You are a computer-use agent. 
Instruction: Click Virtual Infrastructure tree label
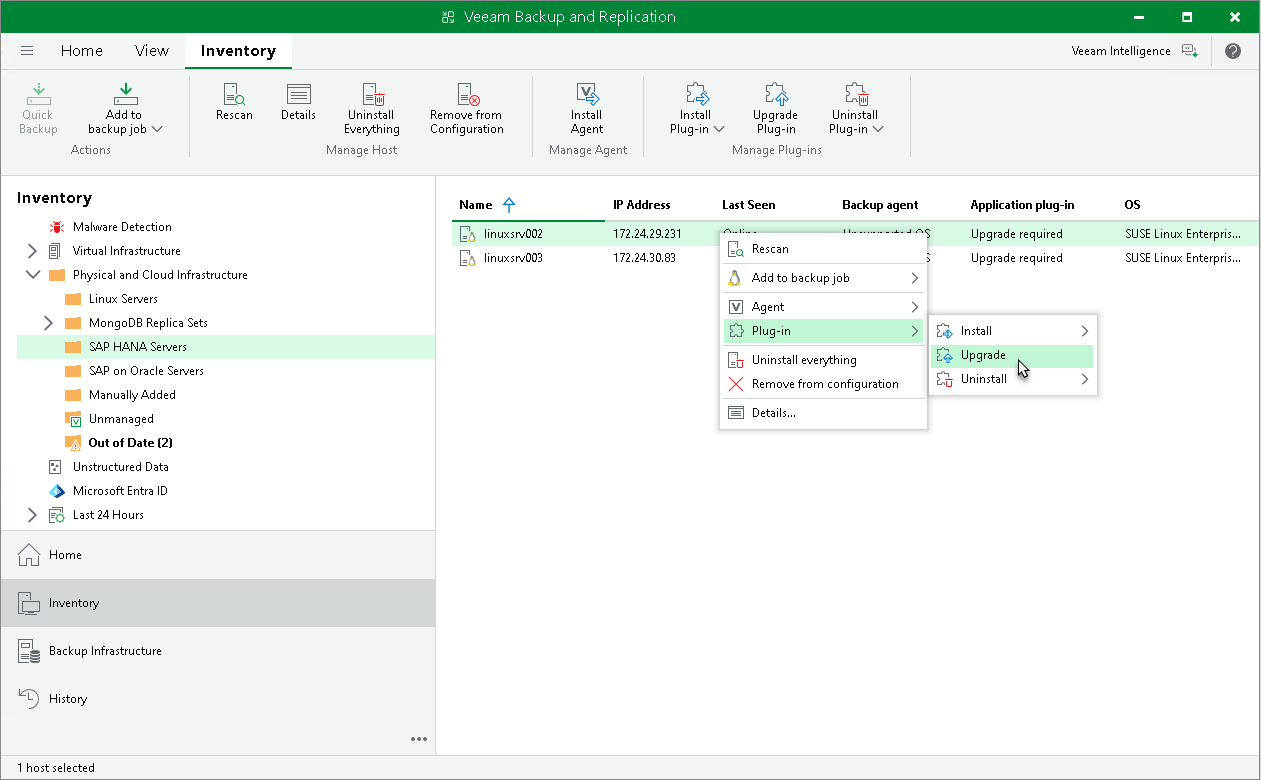(127, 251)
